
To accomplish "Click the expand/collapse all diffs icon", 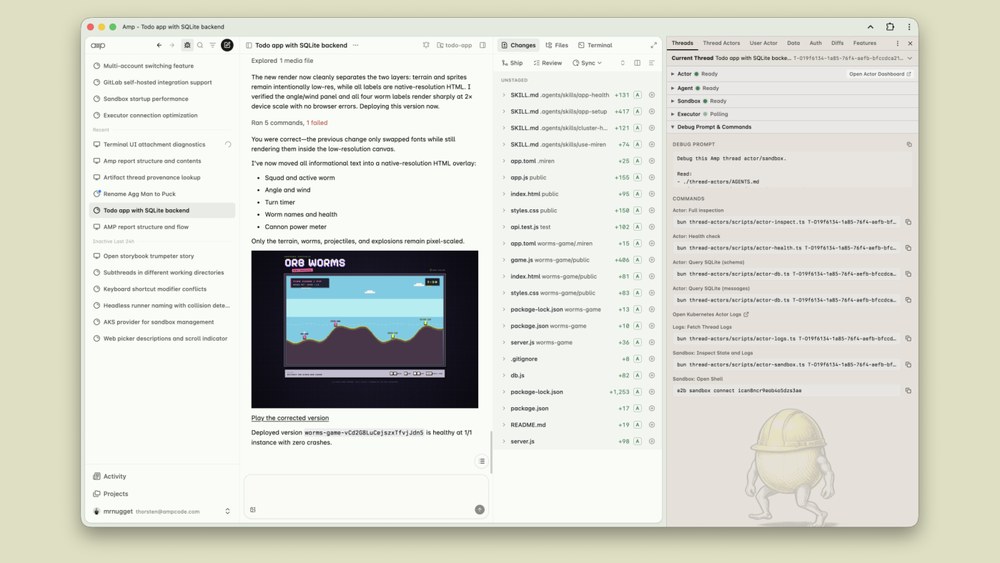I will 622,63.
